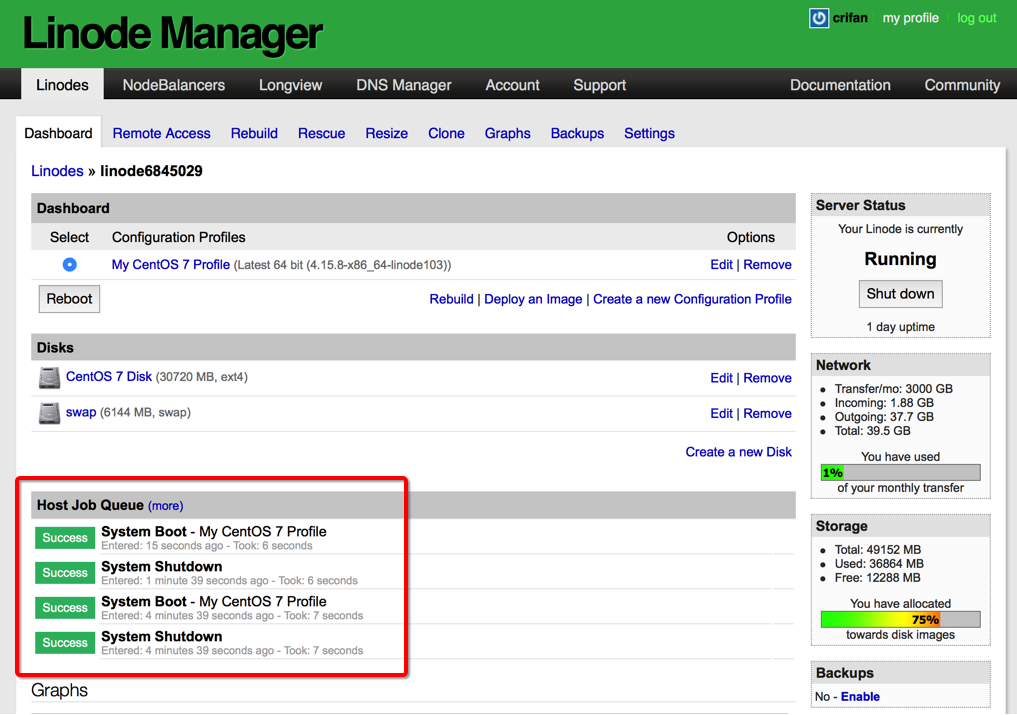The height and width of the screenshot is (715, 1017).
Task: Click the log out link
Action: tap(976, 18)
